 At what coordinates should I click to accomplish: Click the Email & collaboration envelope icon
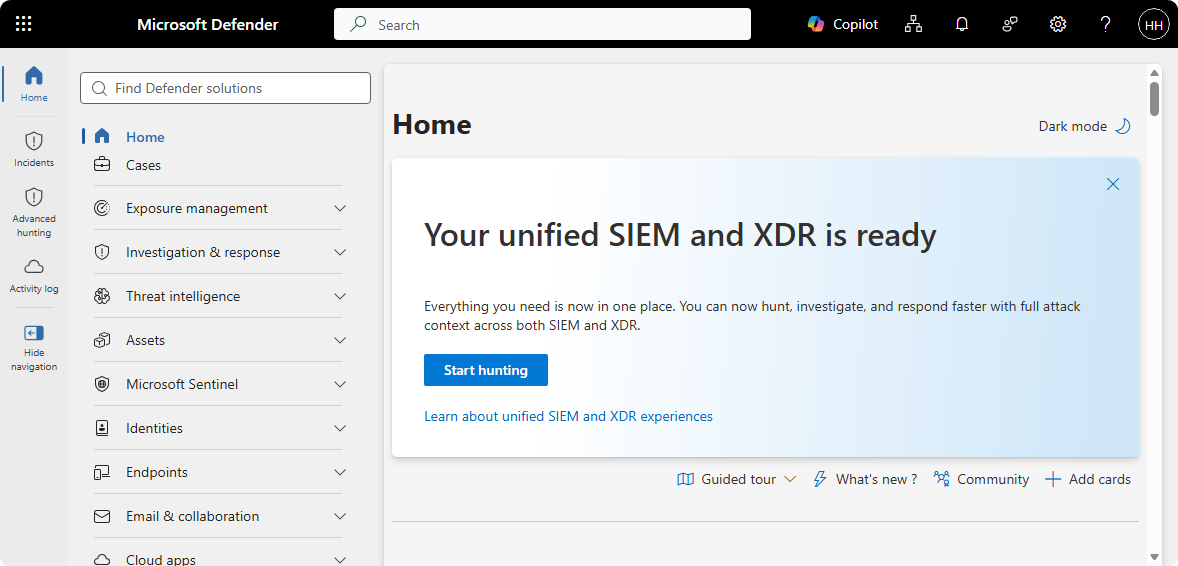(x=102, y=516)
